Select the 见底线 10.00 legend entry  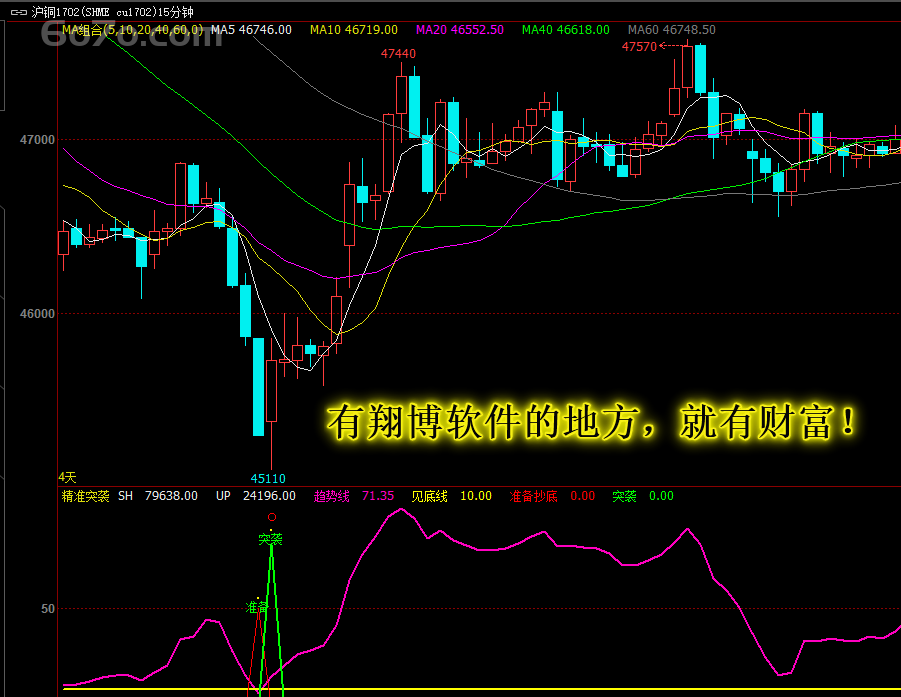tap(452, 496)
